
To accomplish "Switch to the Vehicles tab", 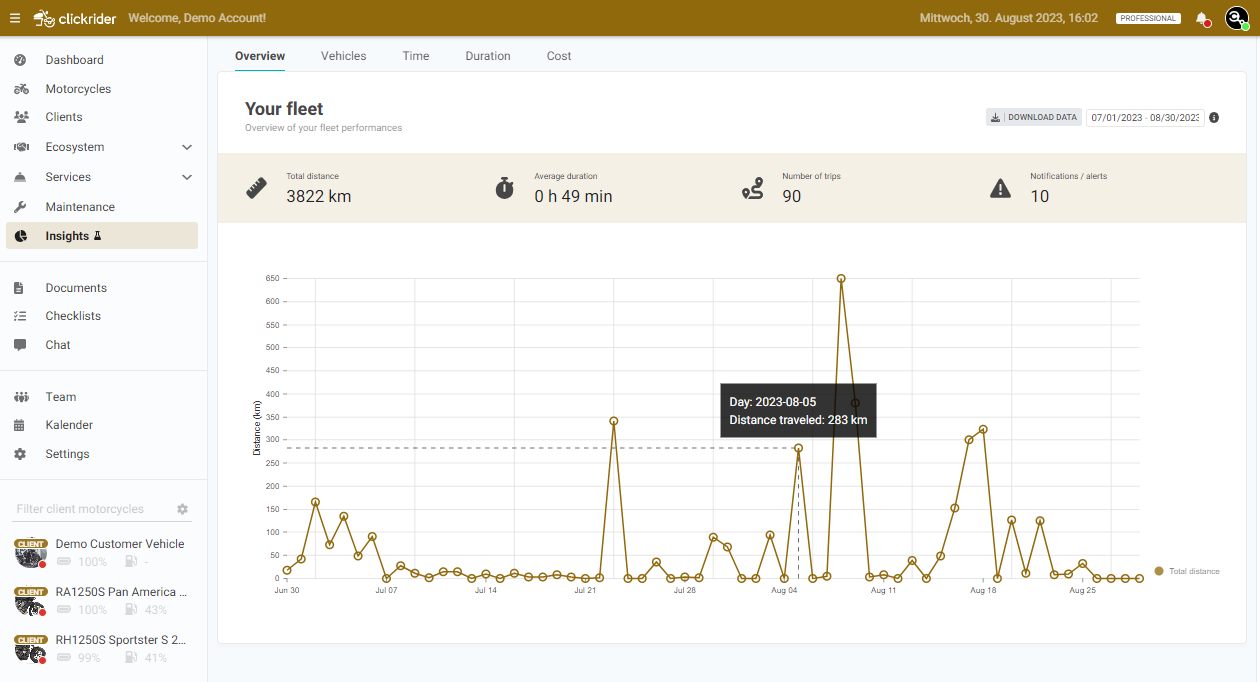I will click(x=343, y=56).
